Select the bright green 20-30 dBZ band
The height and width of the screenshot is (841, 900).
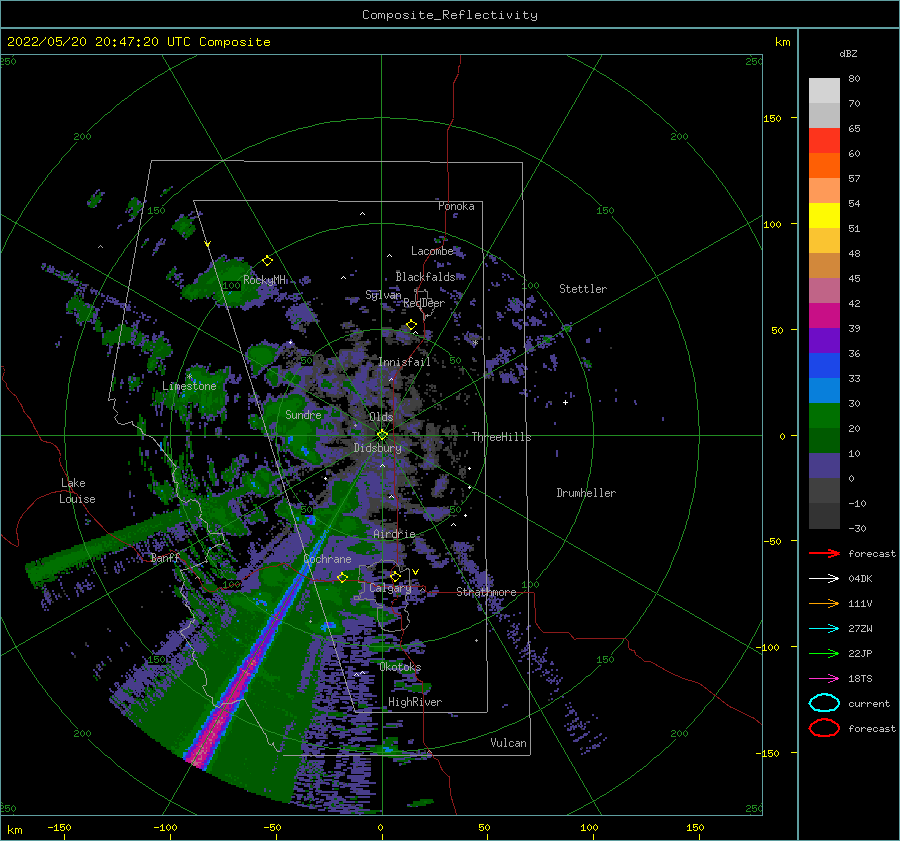pos(824,416)
